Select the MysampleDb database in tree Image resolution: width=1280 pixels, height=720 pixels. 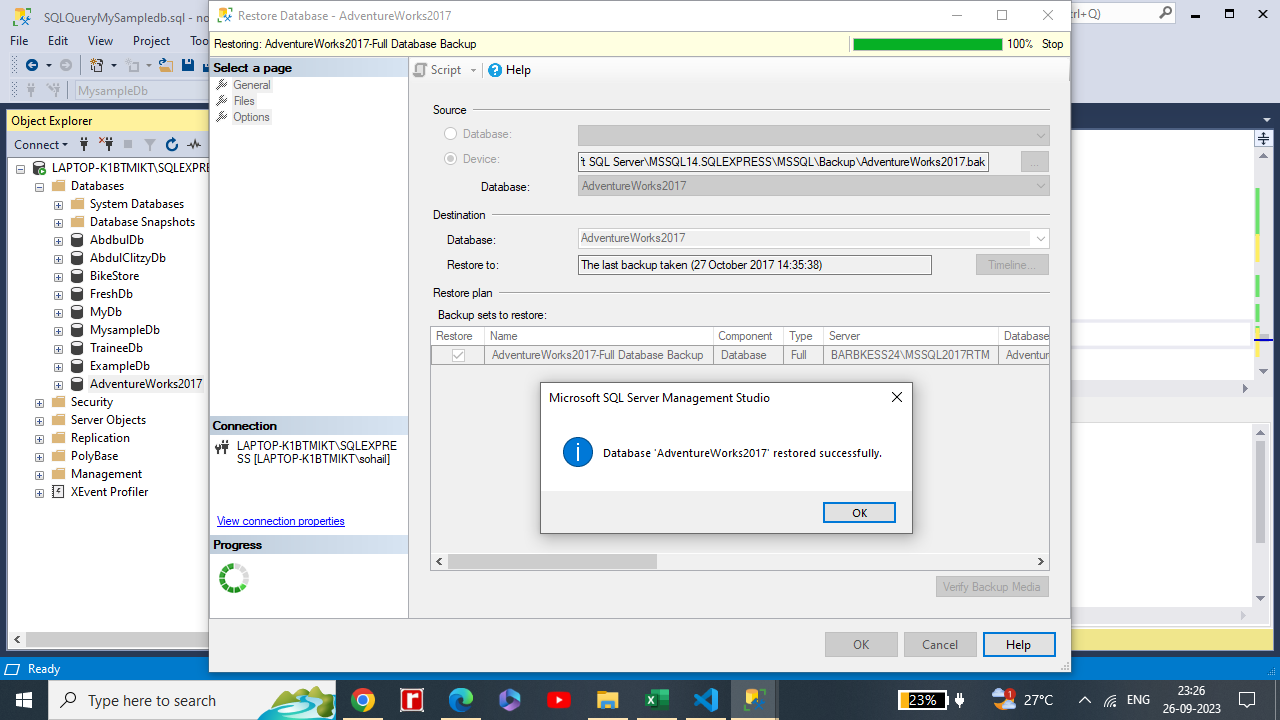(124, 330)
